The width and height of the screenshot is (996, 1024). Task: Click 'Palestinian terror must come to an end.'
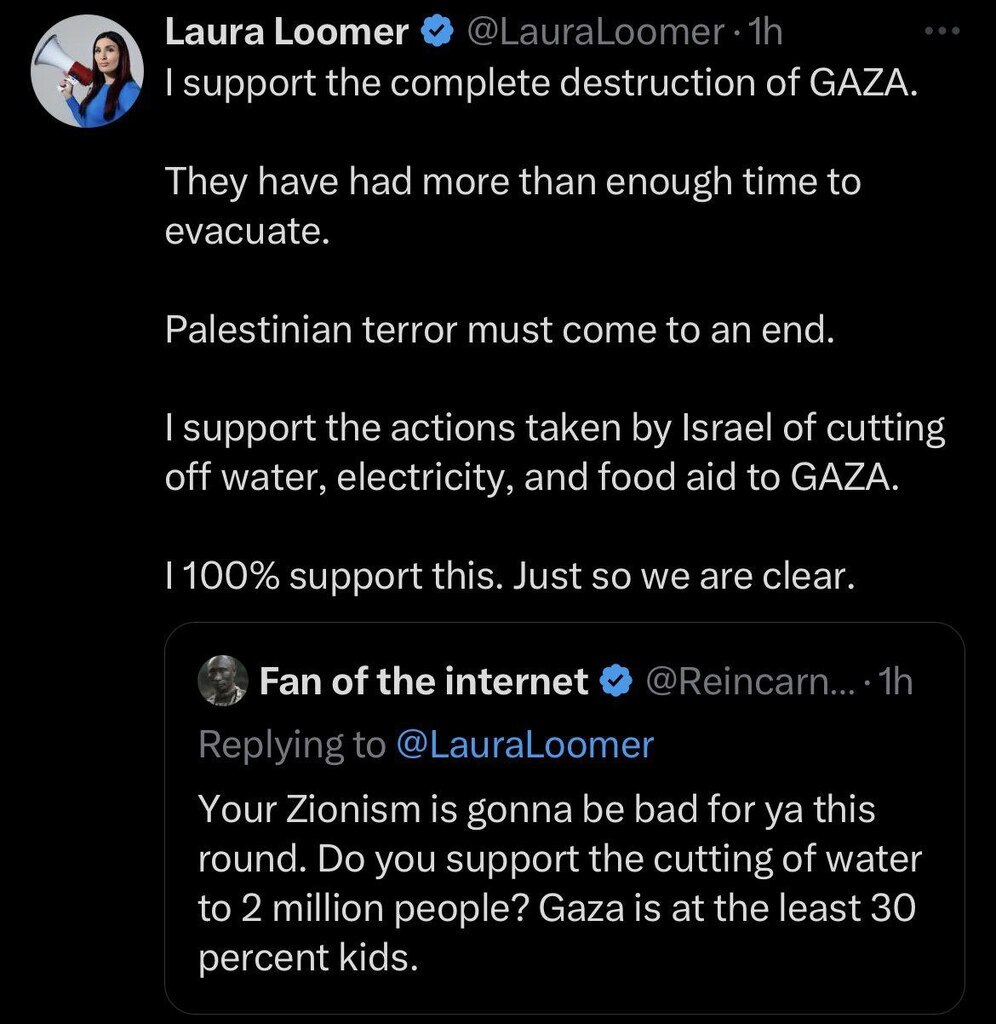[498, 330]
